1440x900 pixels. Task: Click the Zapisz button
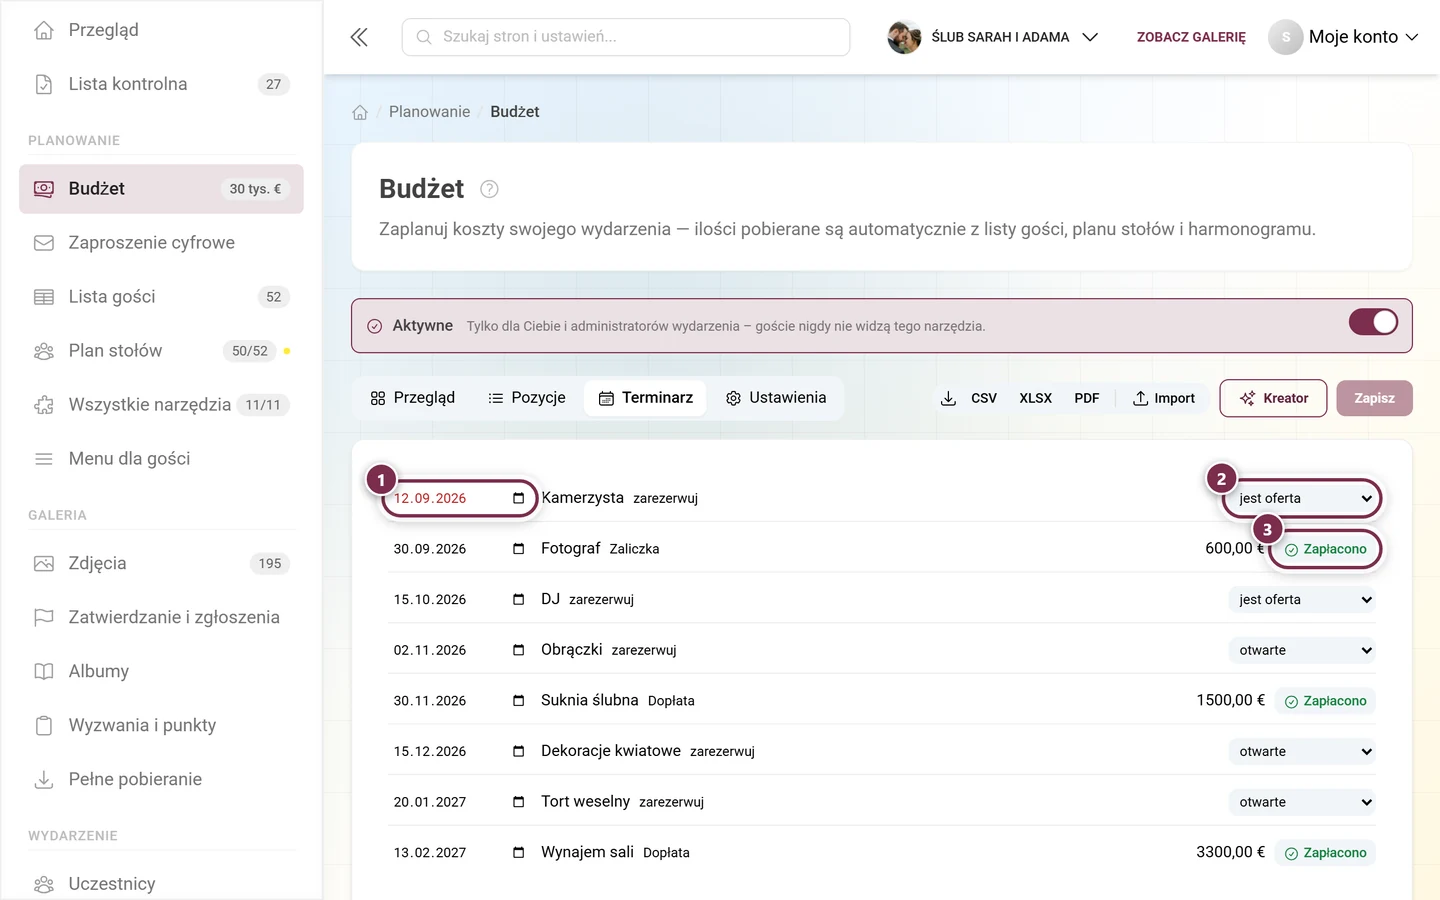pyautogui.click(x=1374, y=398)
